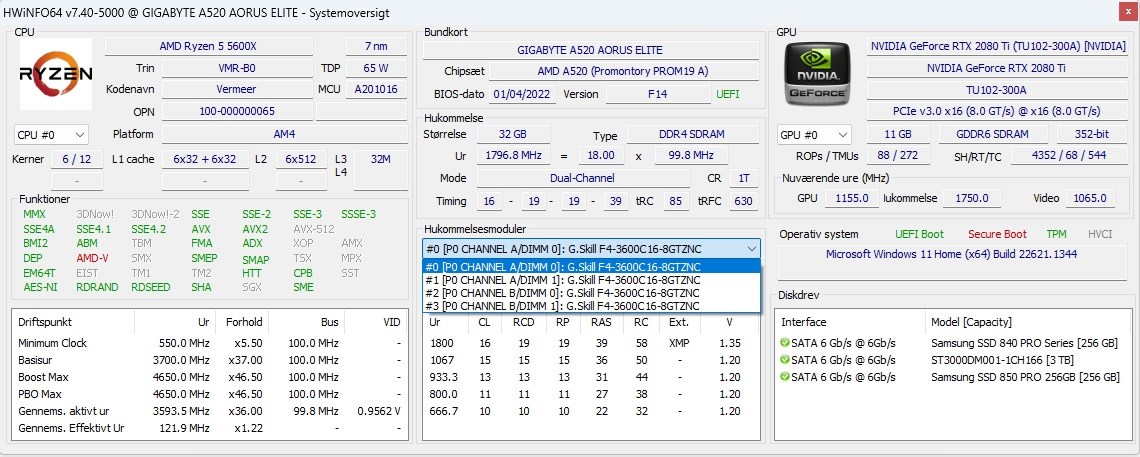Open the CPU #0 selector dropdown
1140x457 pixels.
[x=51, y=135]
